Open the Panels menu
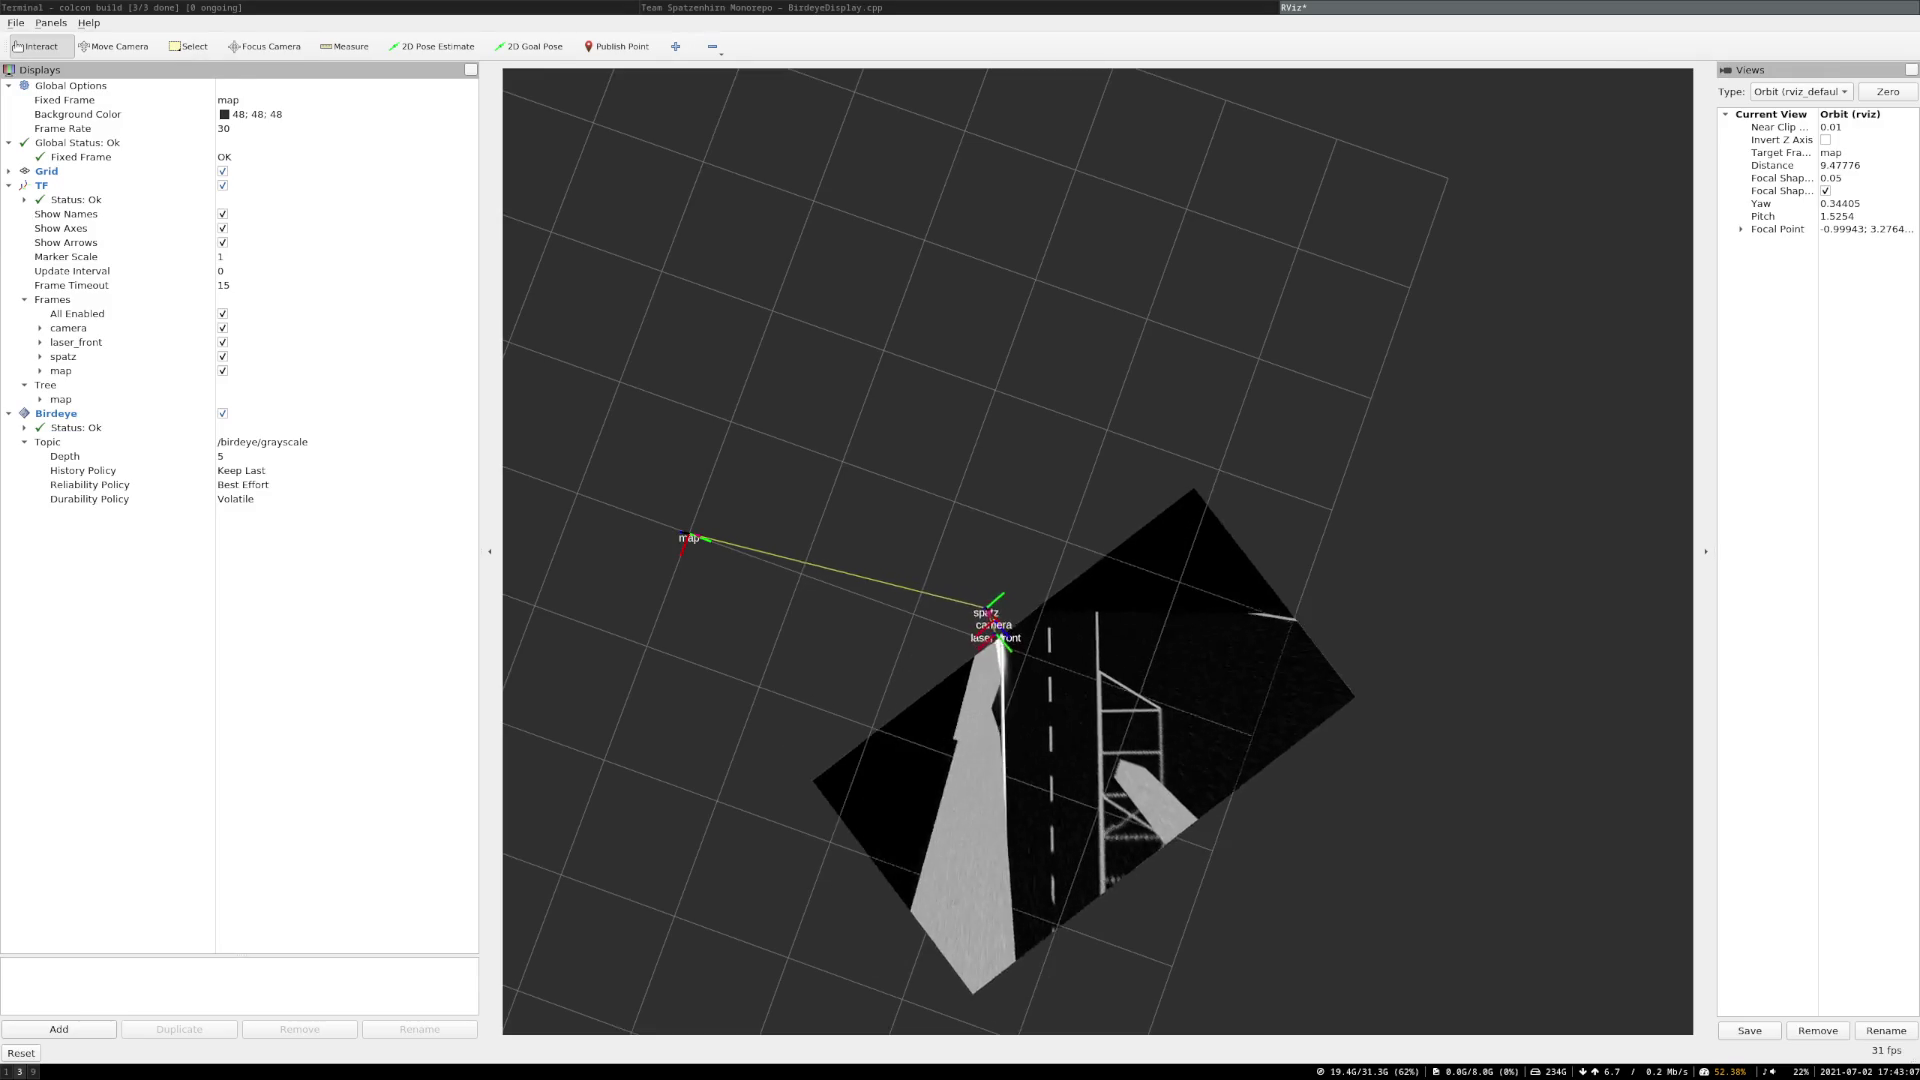This screenshot has height=1080, width=1920. click(x=50, y=22)
